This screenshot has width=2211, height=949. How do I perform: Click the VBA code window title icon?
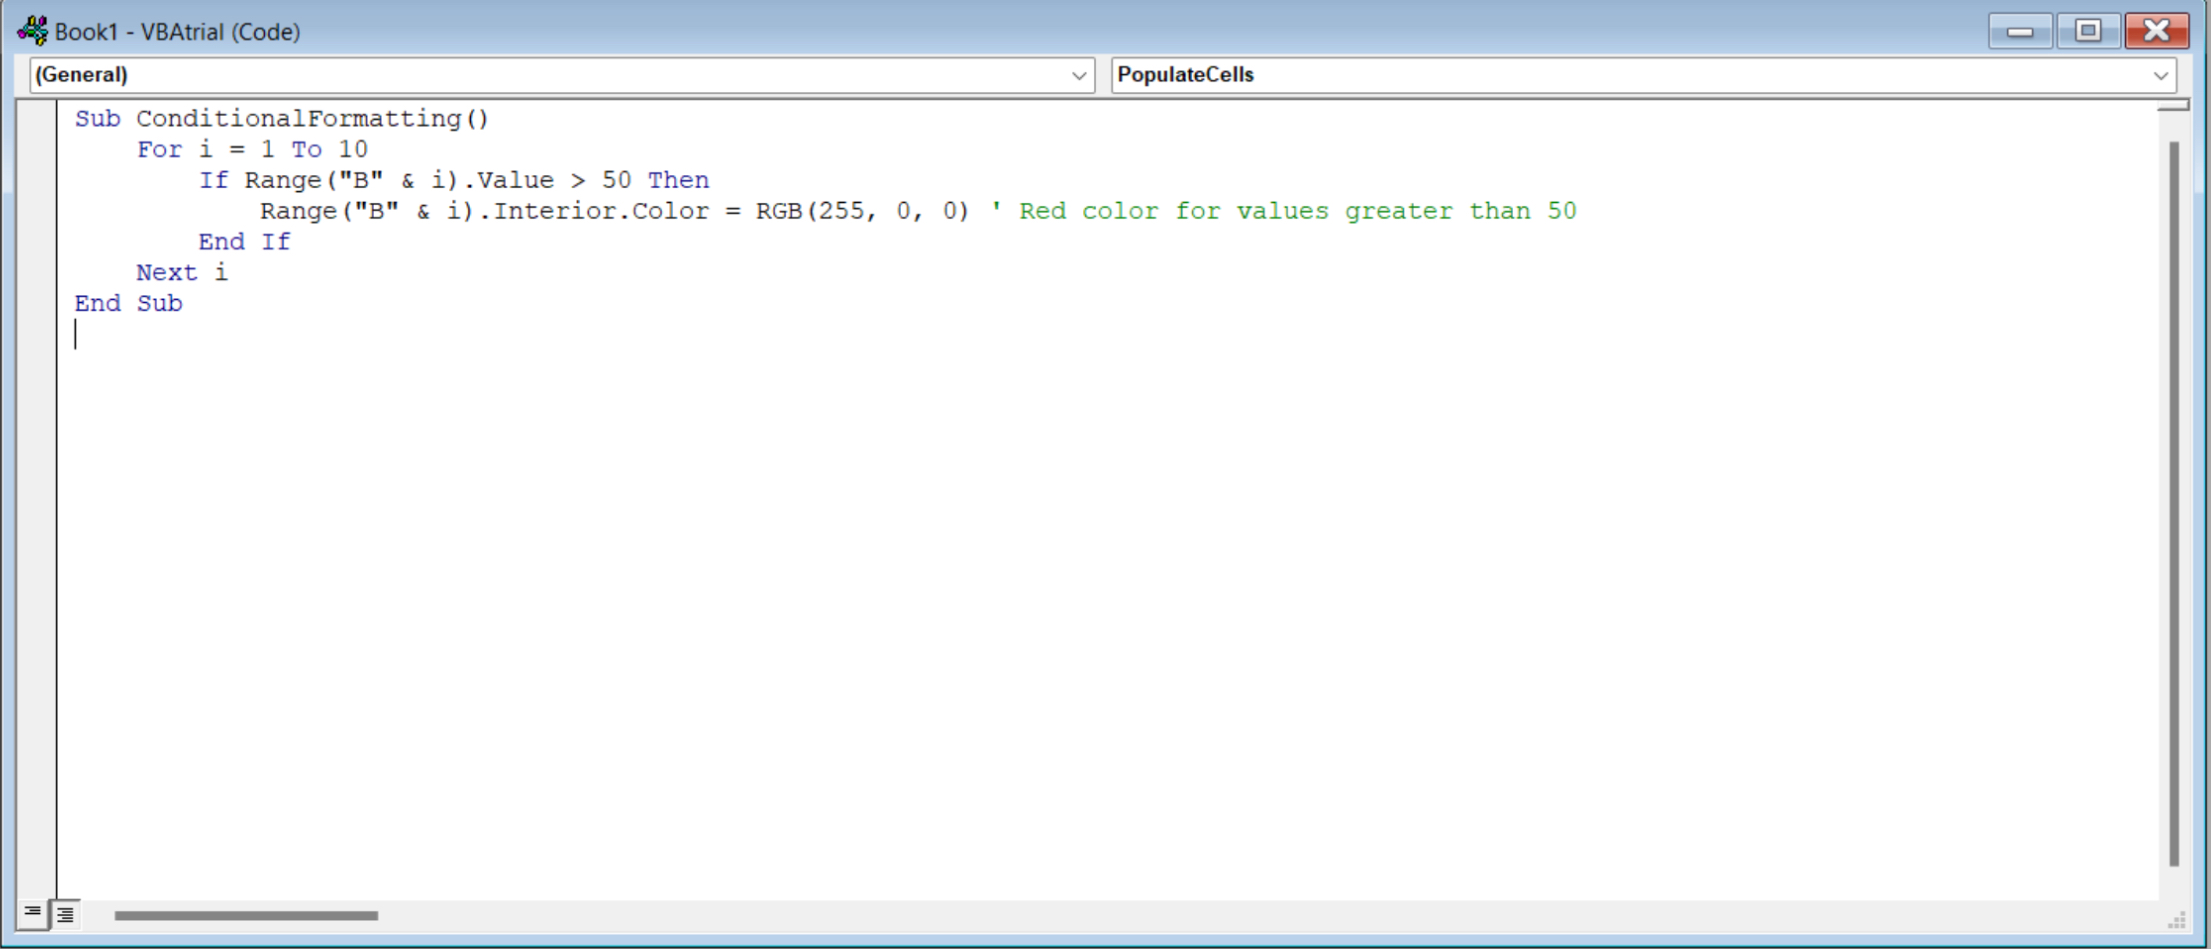[x=33, y=31]
